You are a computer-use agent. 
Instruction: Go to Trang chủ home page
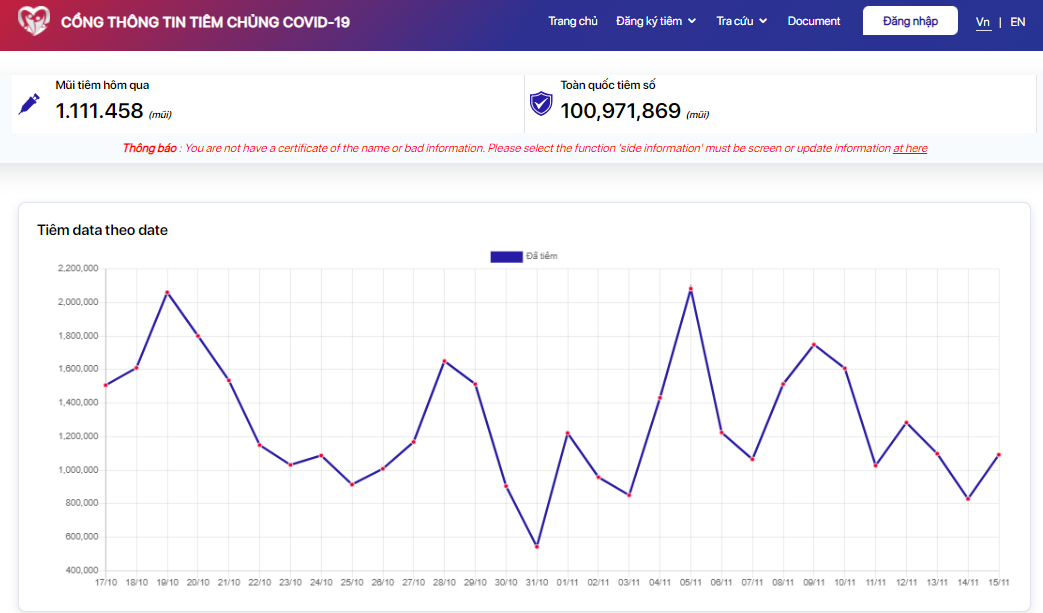pos(573,21)
